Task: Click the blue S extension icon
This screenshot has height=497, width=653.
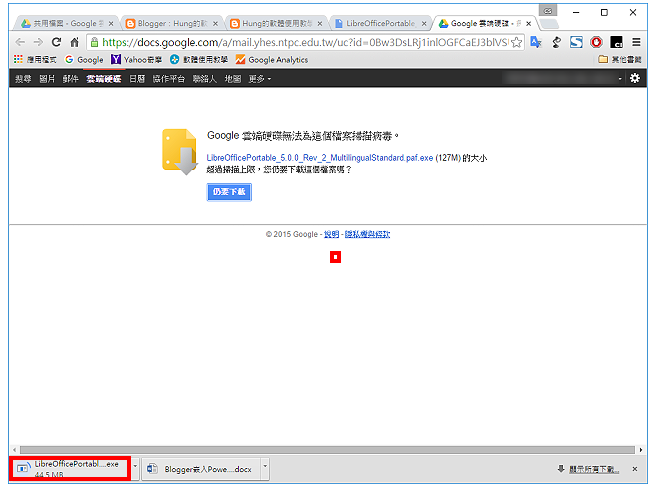Action: (576, 42)
